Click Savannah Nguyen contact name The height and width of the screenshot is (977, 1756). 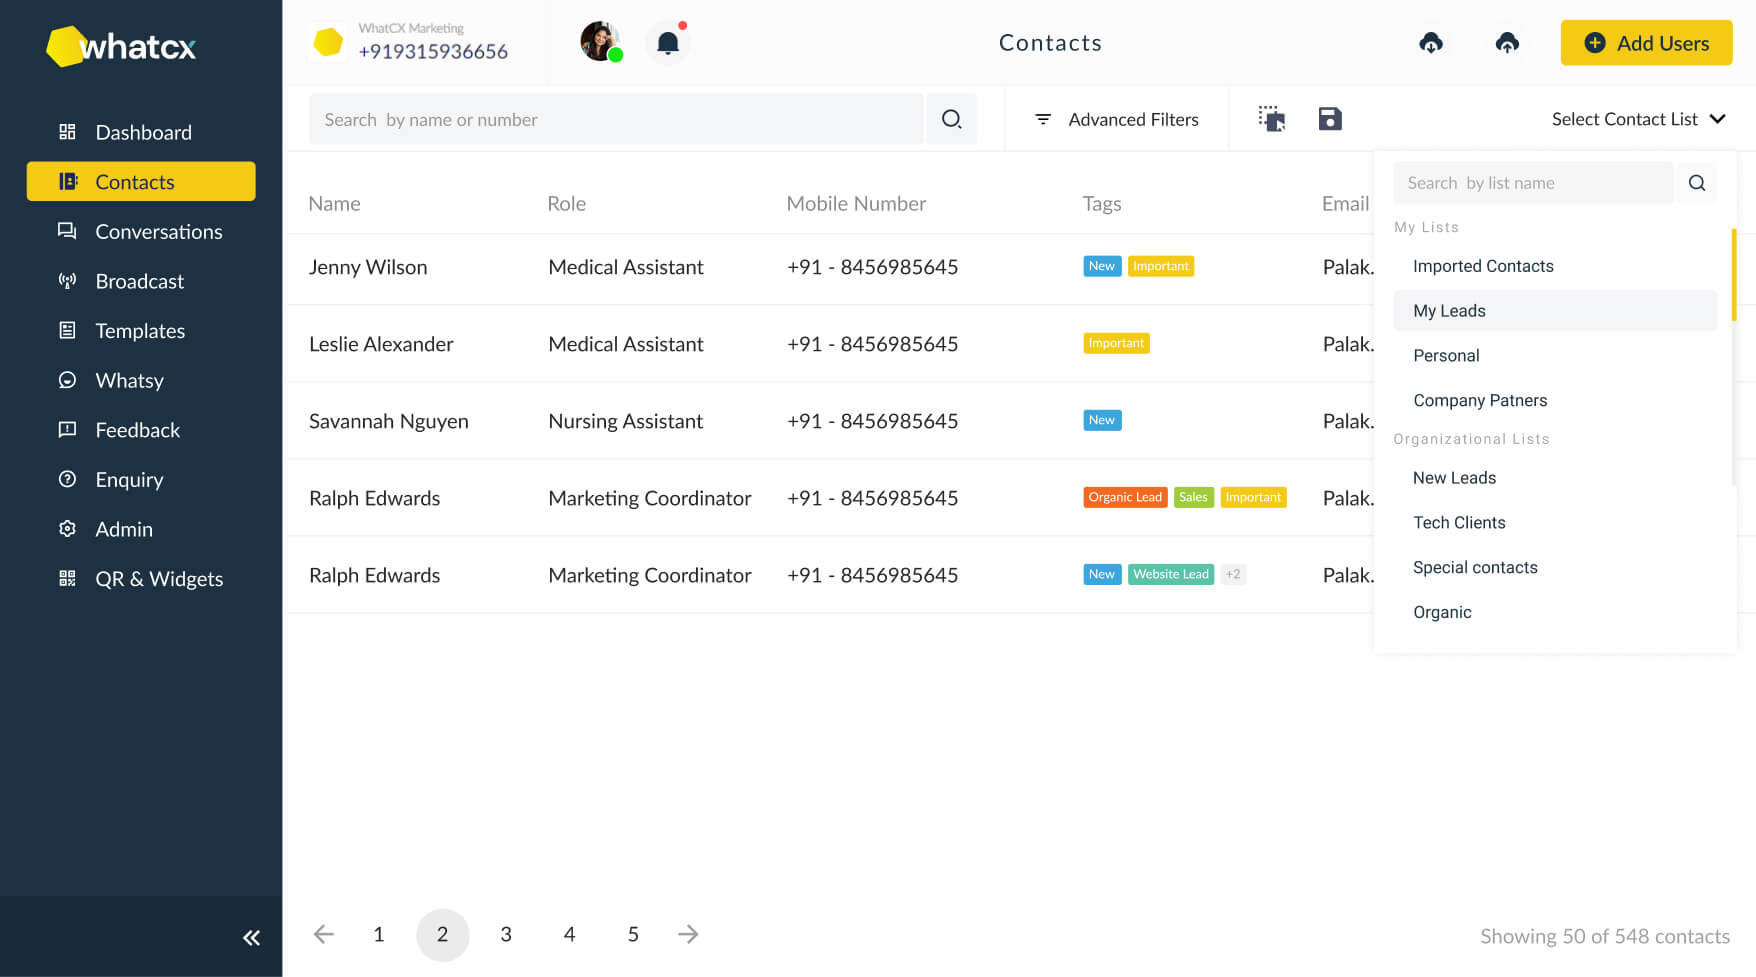(389, 421)
